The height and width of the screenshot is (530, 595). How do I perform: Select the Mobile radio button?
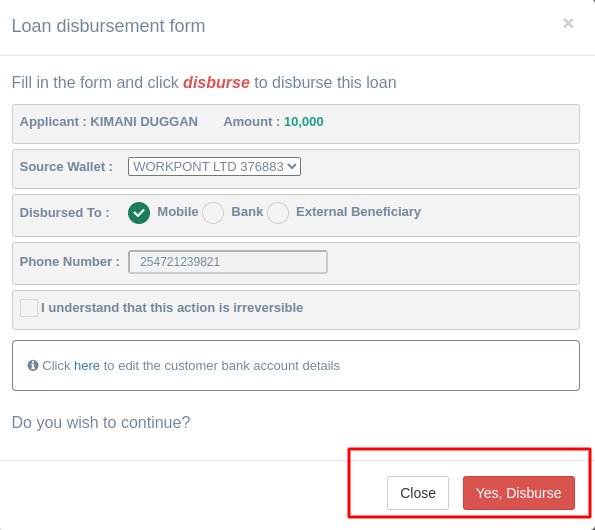[139, 213]
